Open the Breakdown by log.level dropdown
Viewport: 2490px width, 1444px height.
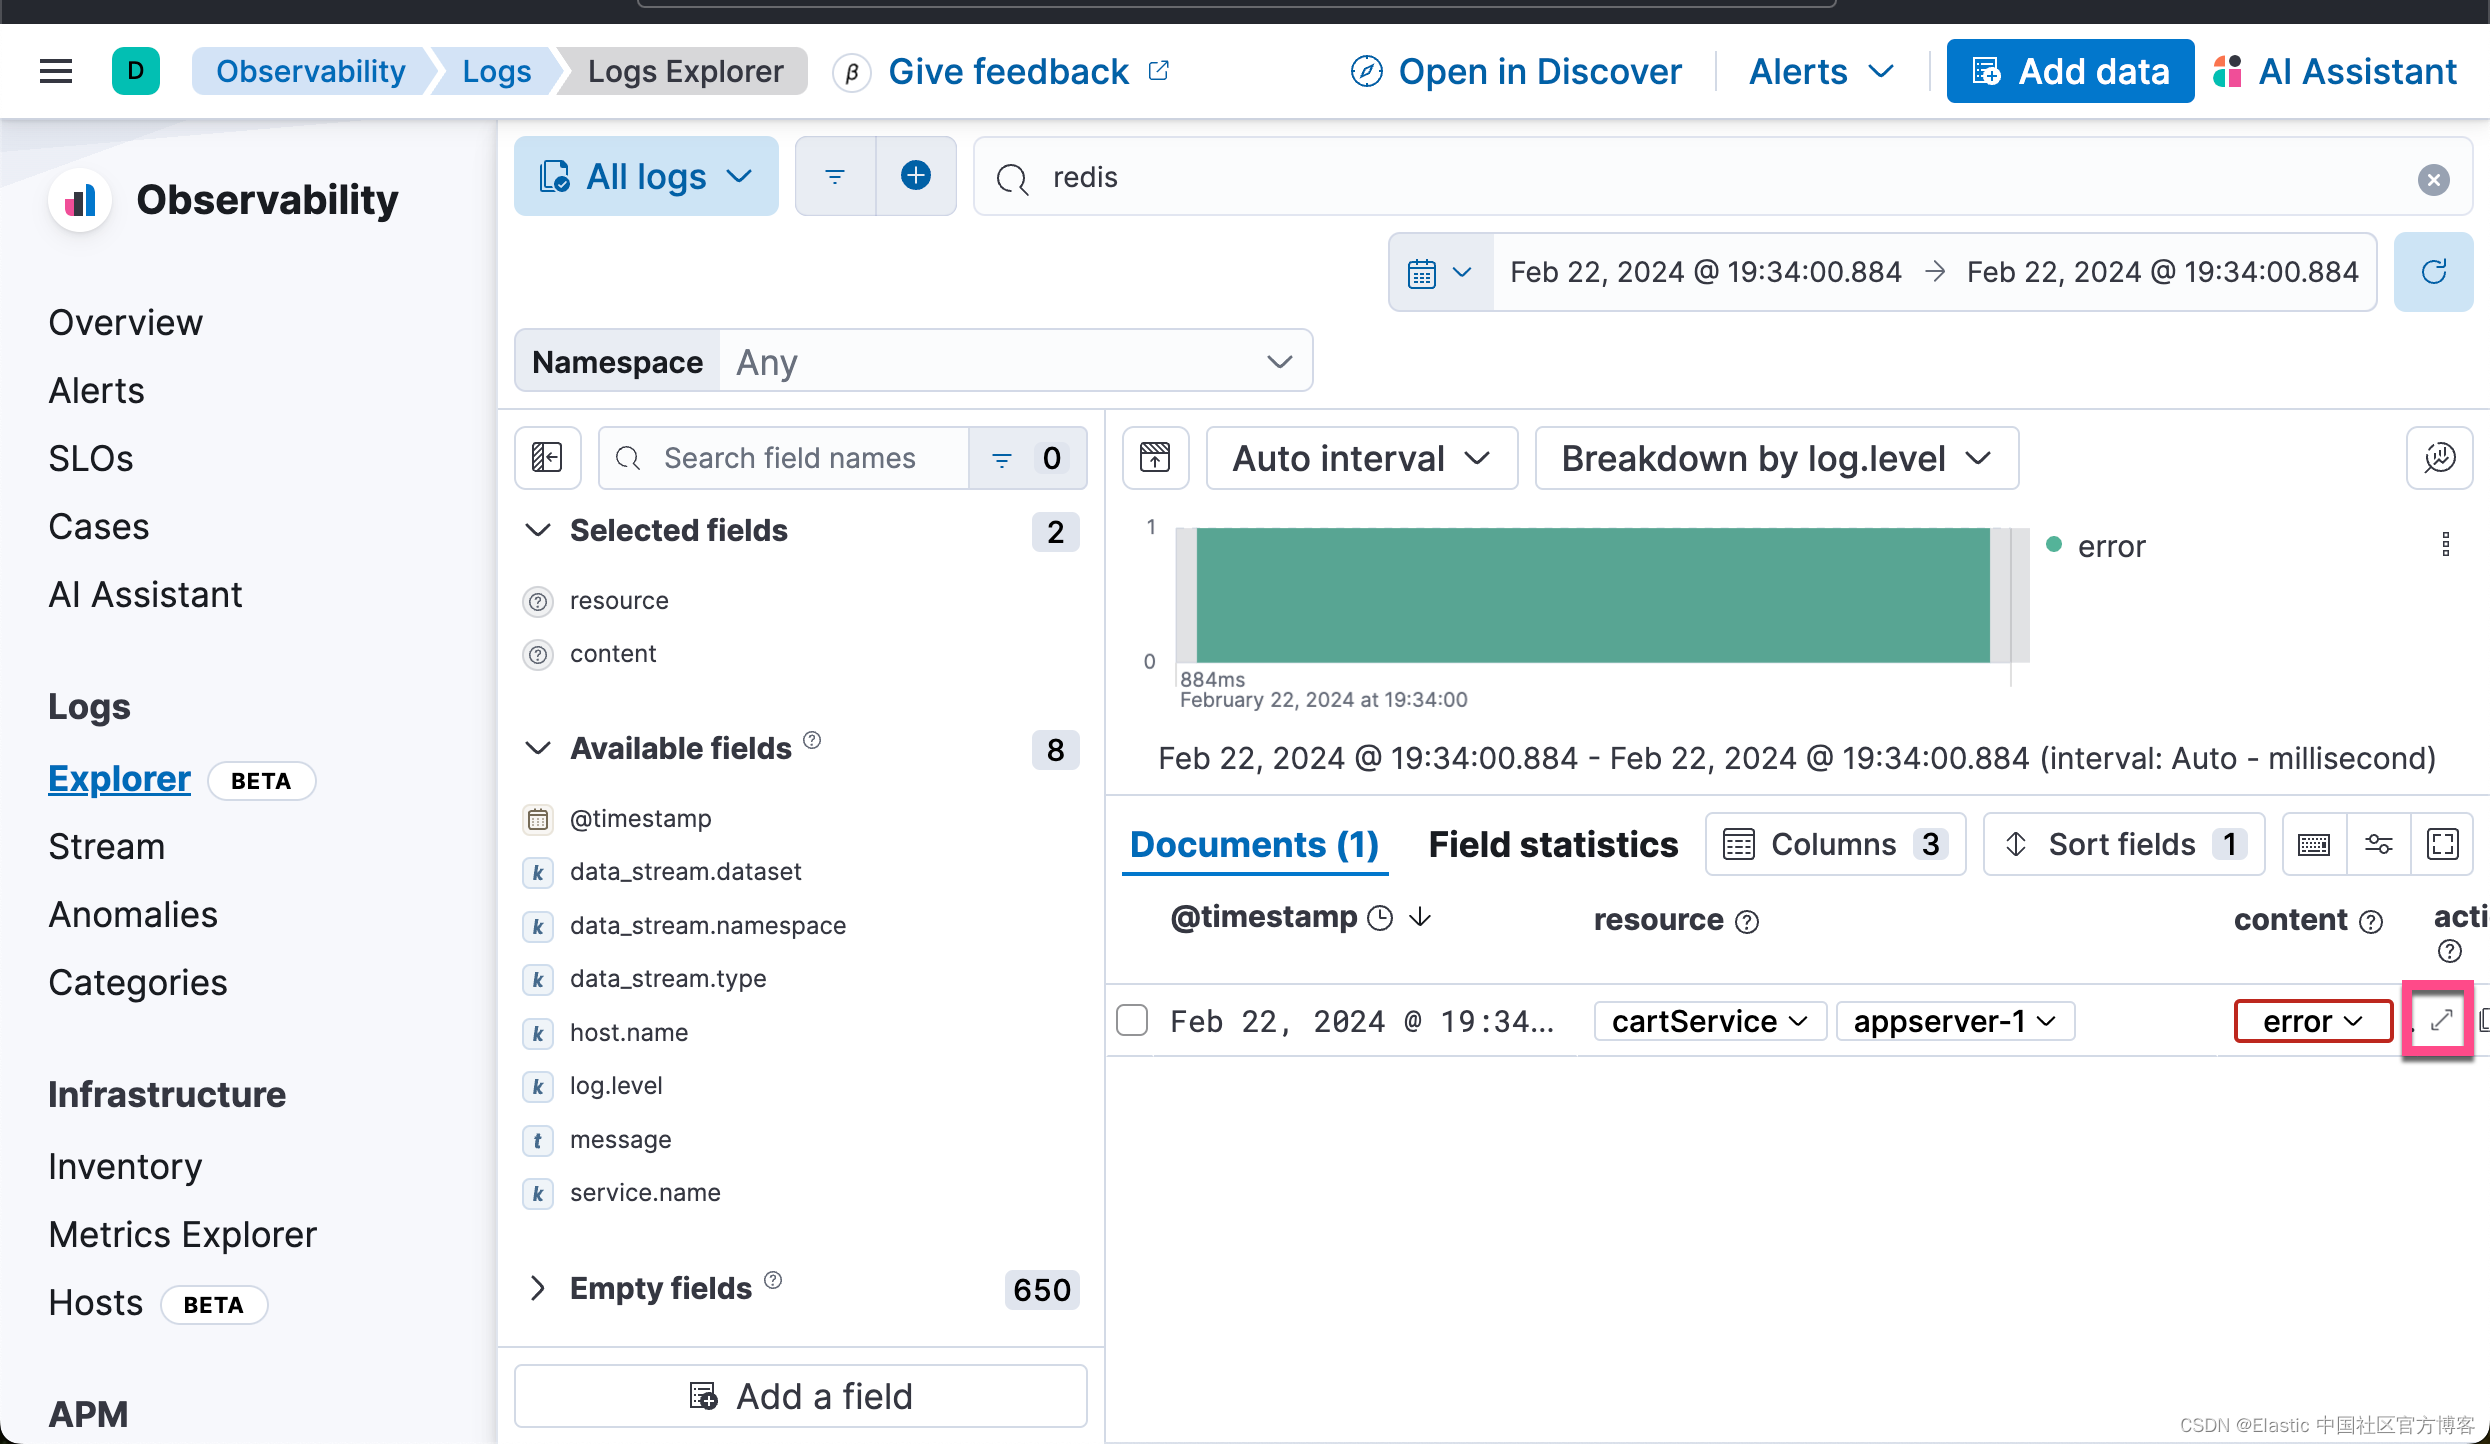tap(1776, 458)
